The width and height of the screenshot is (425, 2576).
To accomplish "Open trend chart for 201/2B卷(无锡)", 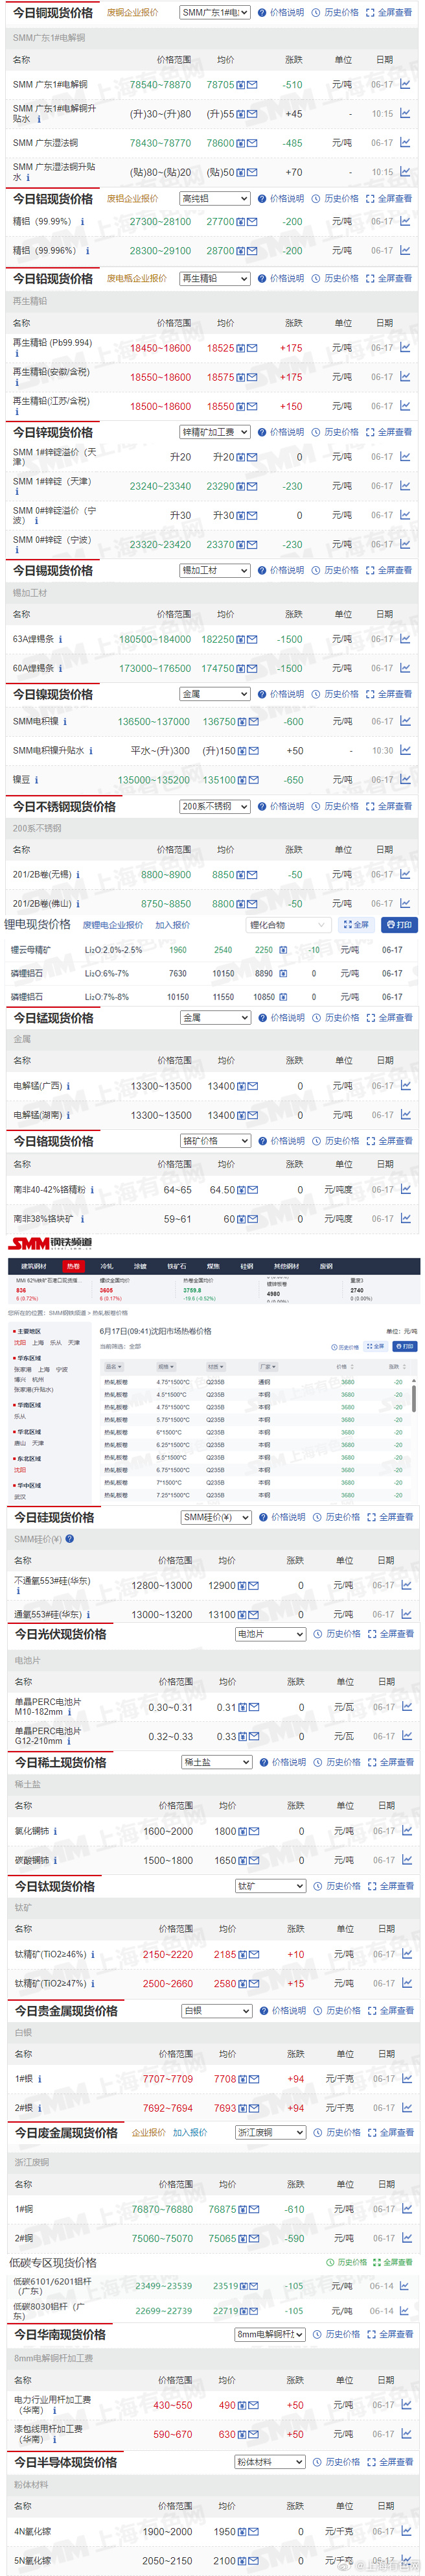I will (x=405, y=874).
